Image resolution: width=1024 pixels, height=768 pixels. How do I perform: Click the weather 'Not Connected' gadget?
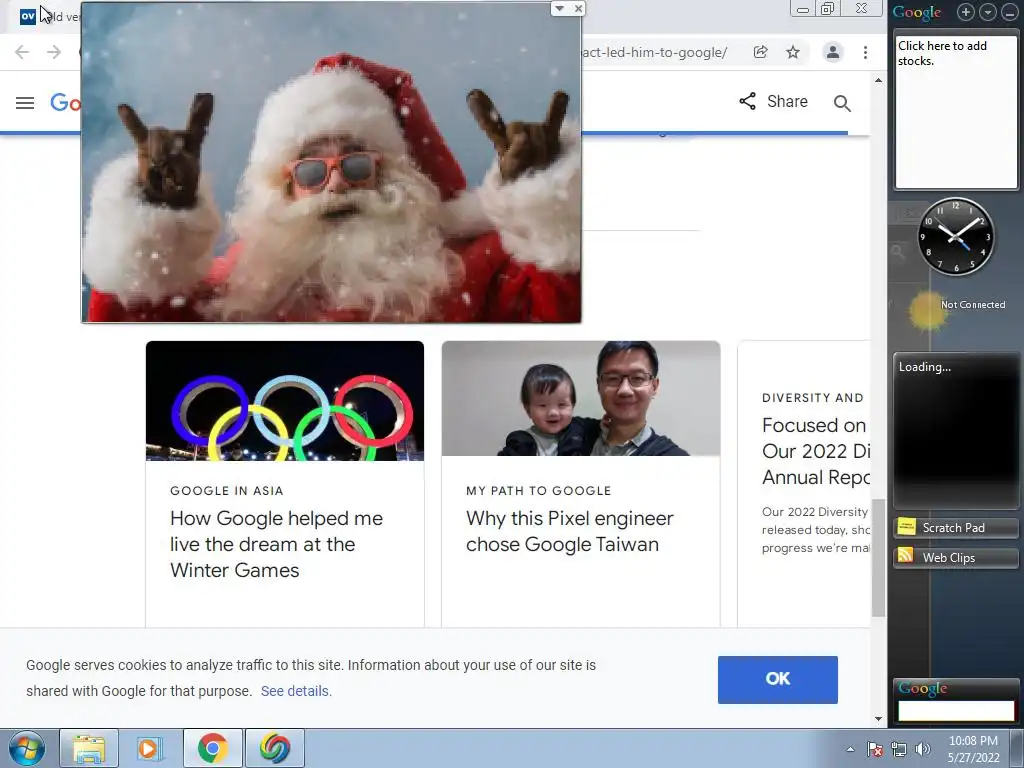(x=955, y=308)
